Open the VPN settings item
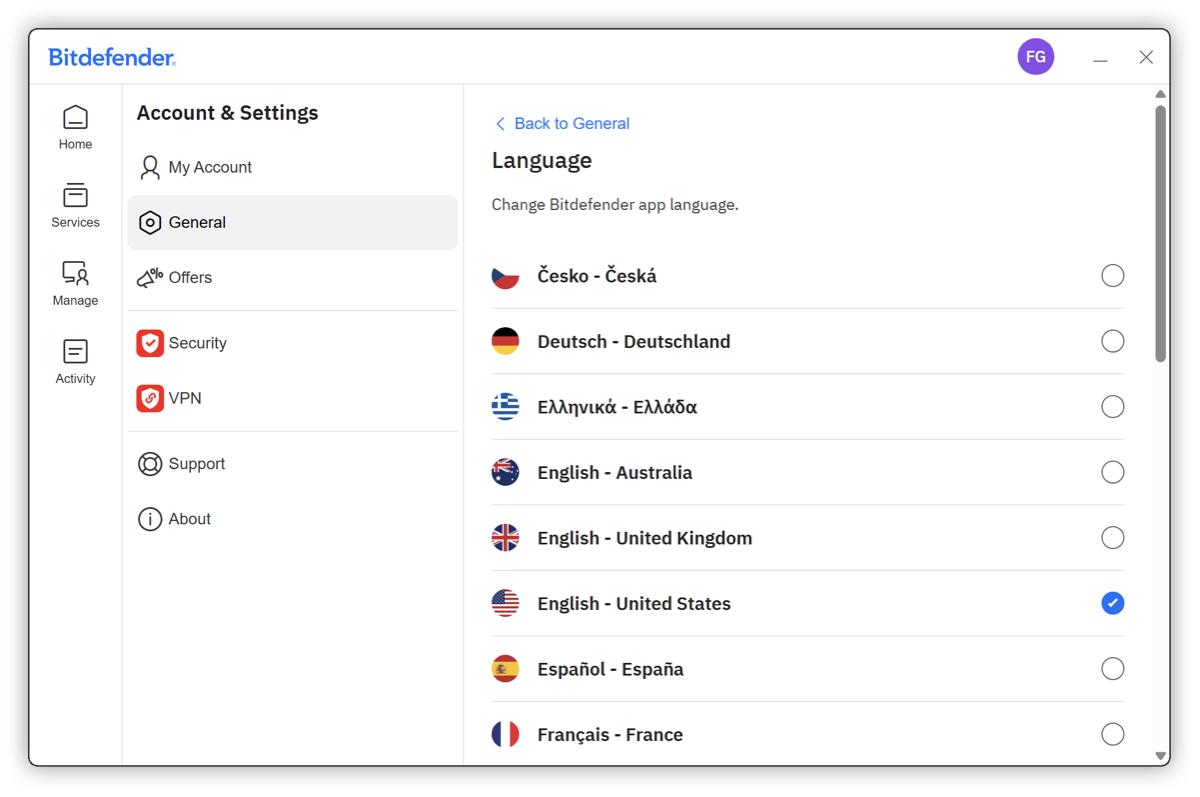This screenshot has height=797, width=1200. coord(293,398)
